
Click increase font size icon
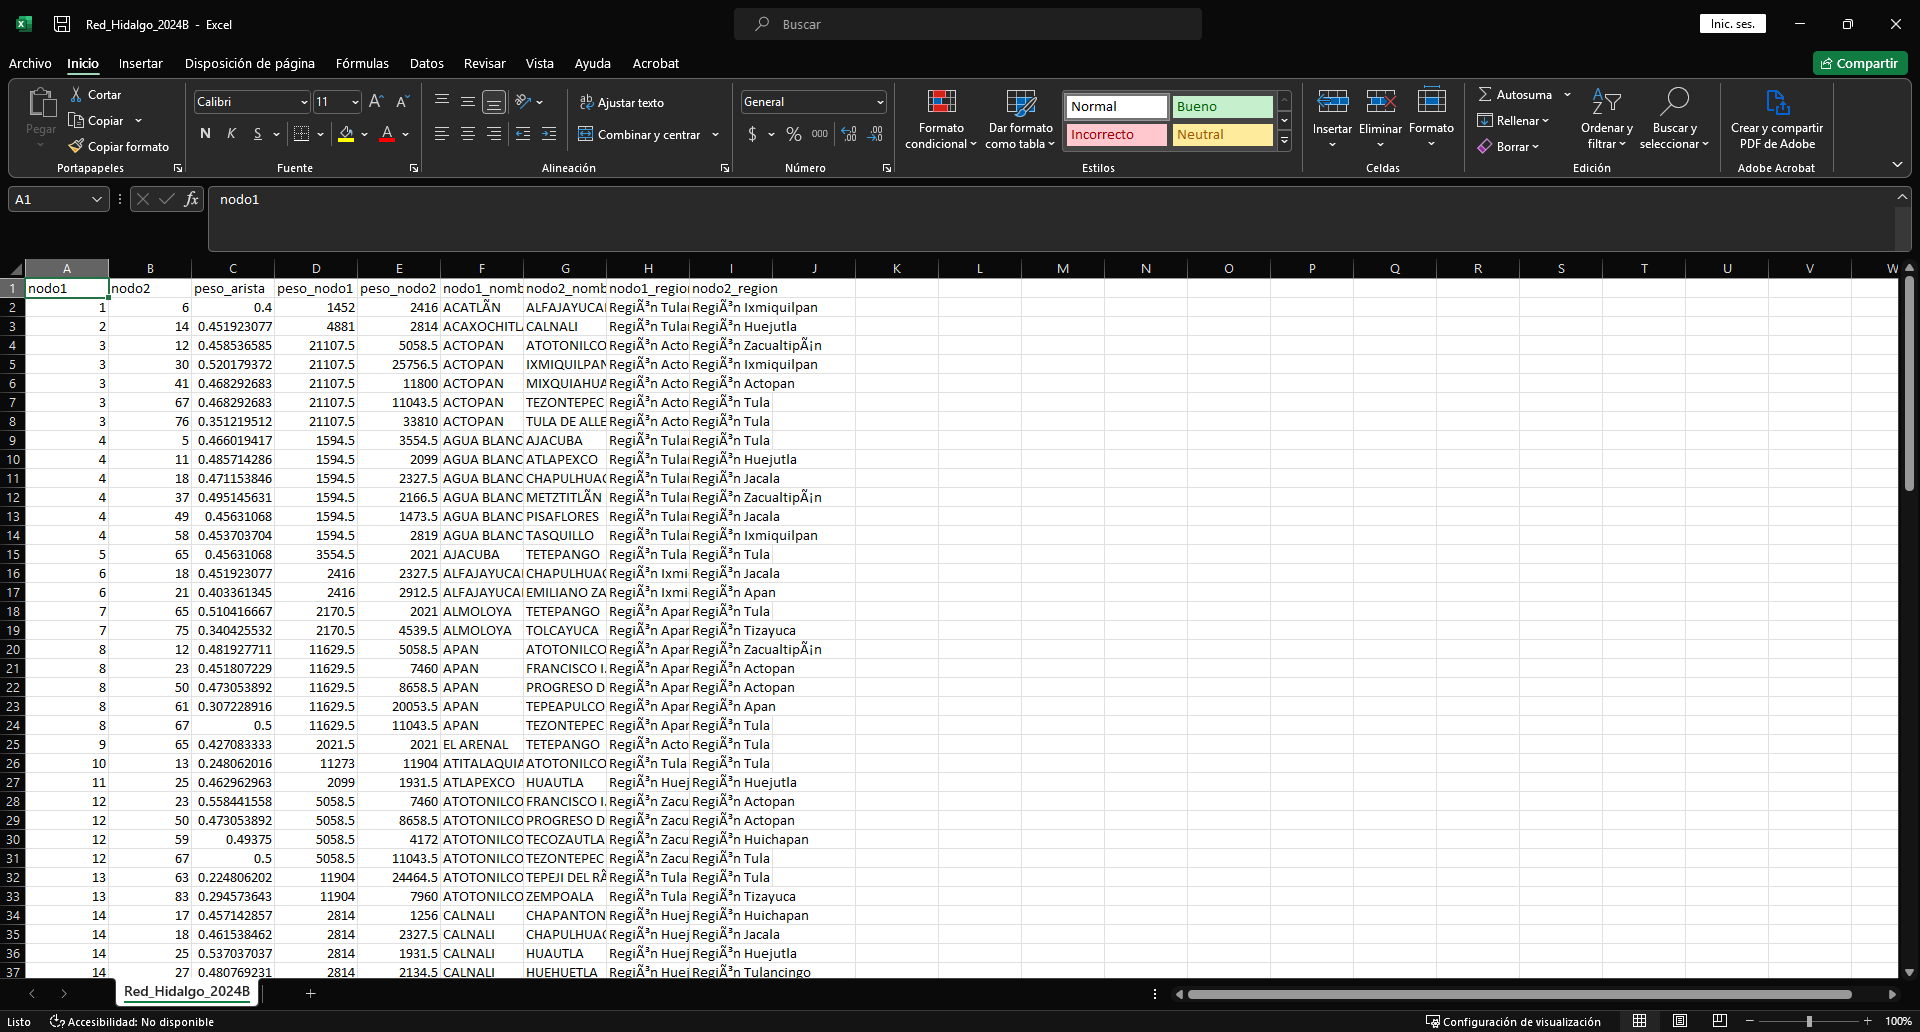click(x=376, y=102)
